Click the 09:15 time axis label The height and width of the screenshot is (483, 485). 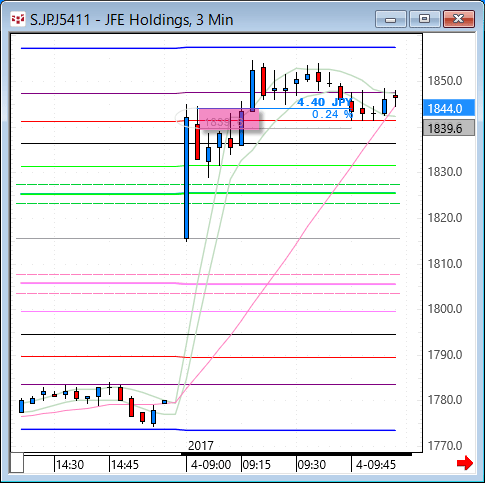click(257, 465)
